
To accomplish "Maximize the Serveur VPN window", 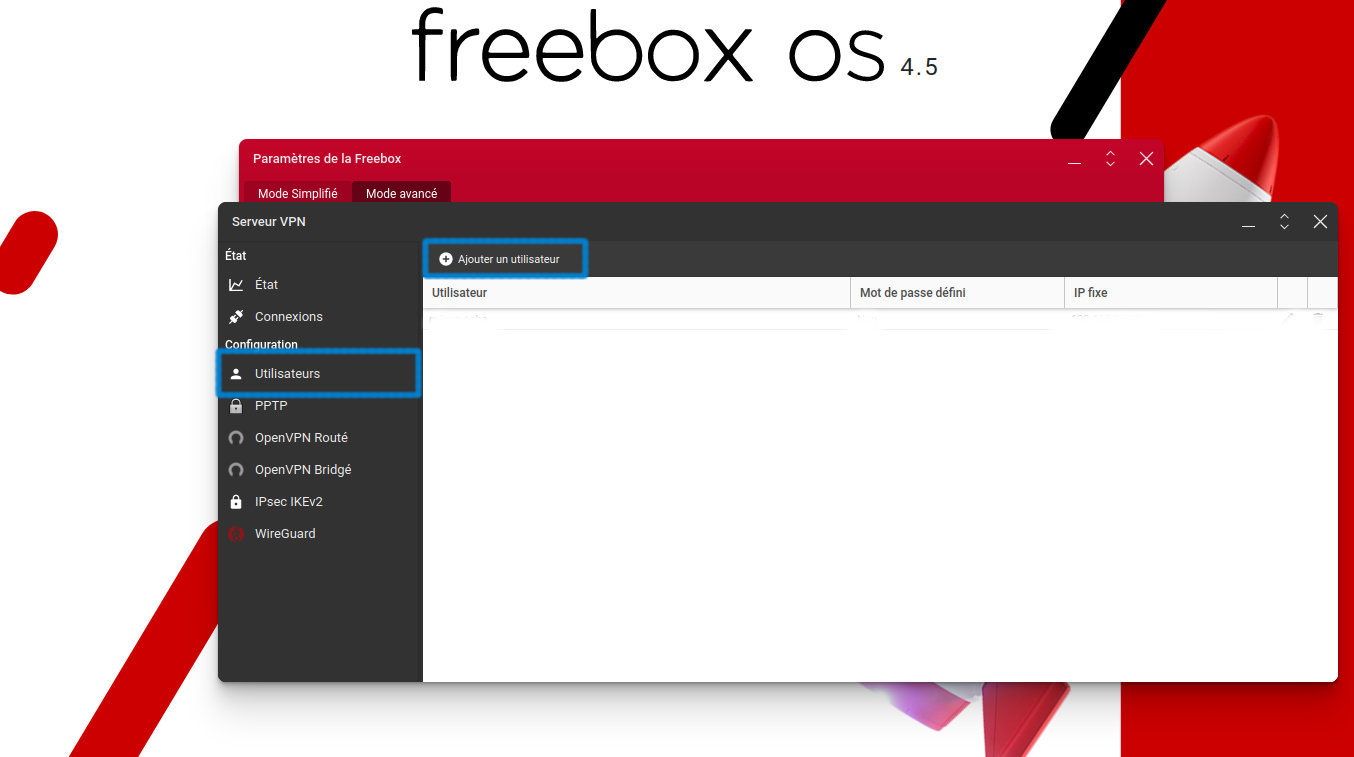I will click(x=1284, y=222).
